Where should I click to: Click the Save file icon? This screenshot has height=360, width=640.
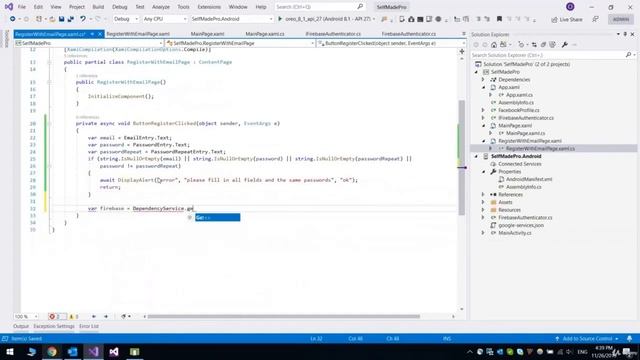point(62,19)
